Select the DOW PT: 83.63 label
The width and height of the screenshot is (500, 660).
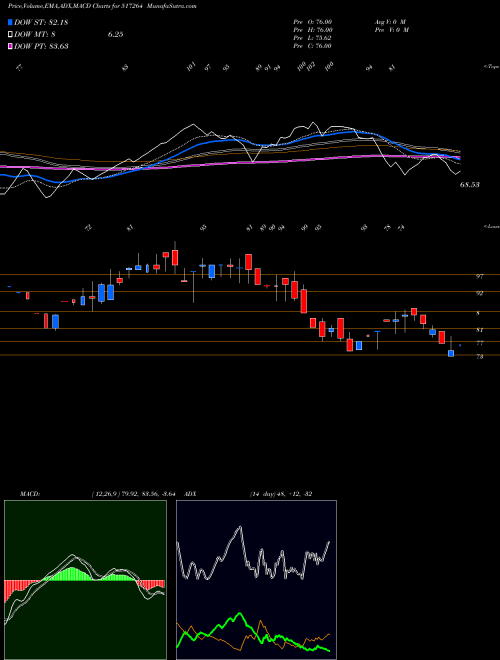[x=41, y=46]
